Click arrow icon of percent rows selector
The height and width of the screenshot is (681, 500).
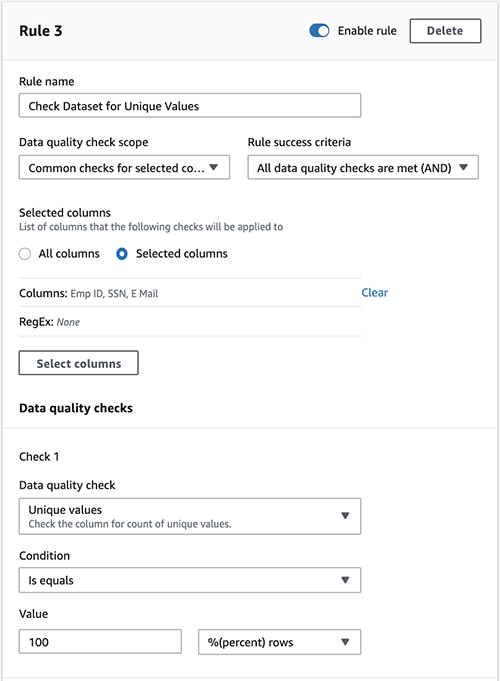[x=345, y=642]
